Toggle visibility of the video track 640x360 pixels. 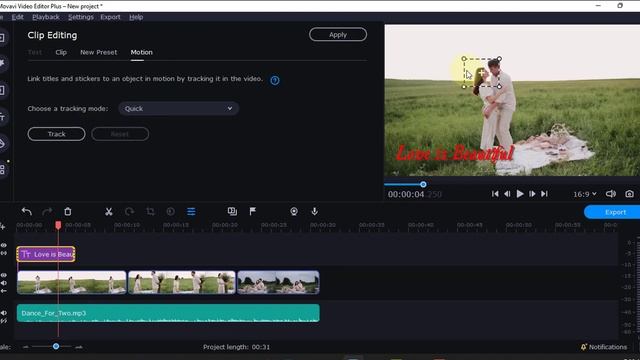coord(4,275)
